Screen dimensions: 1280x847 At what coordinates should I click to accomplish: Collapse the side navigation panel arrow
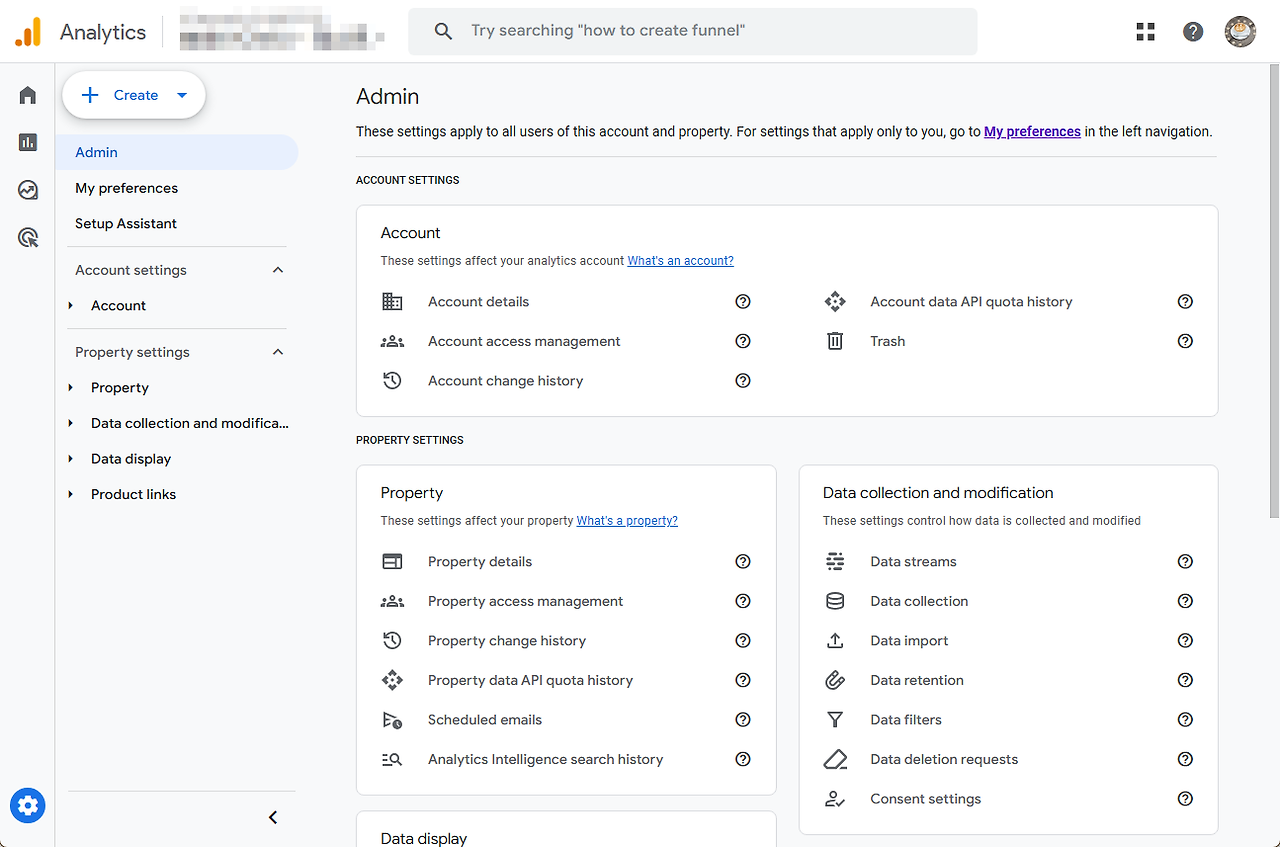point(273,818)
